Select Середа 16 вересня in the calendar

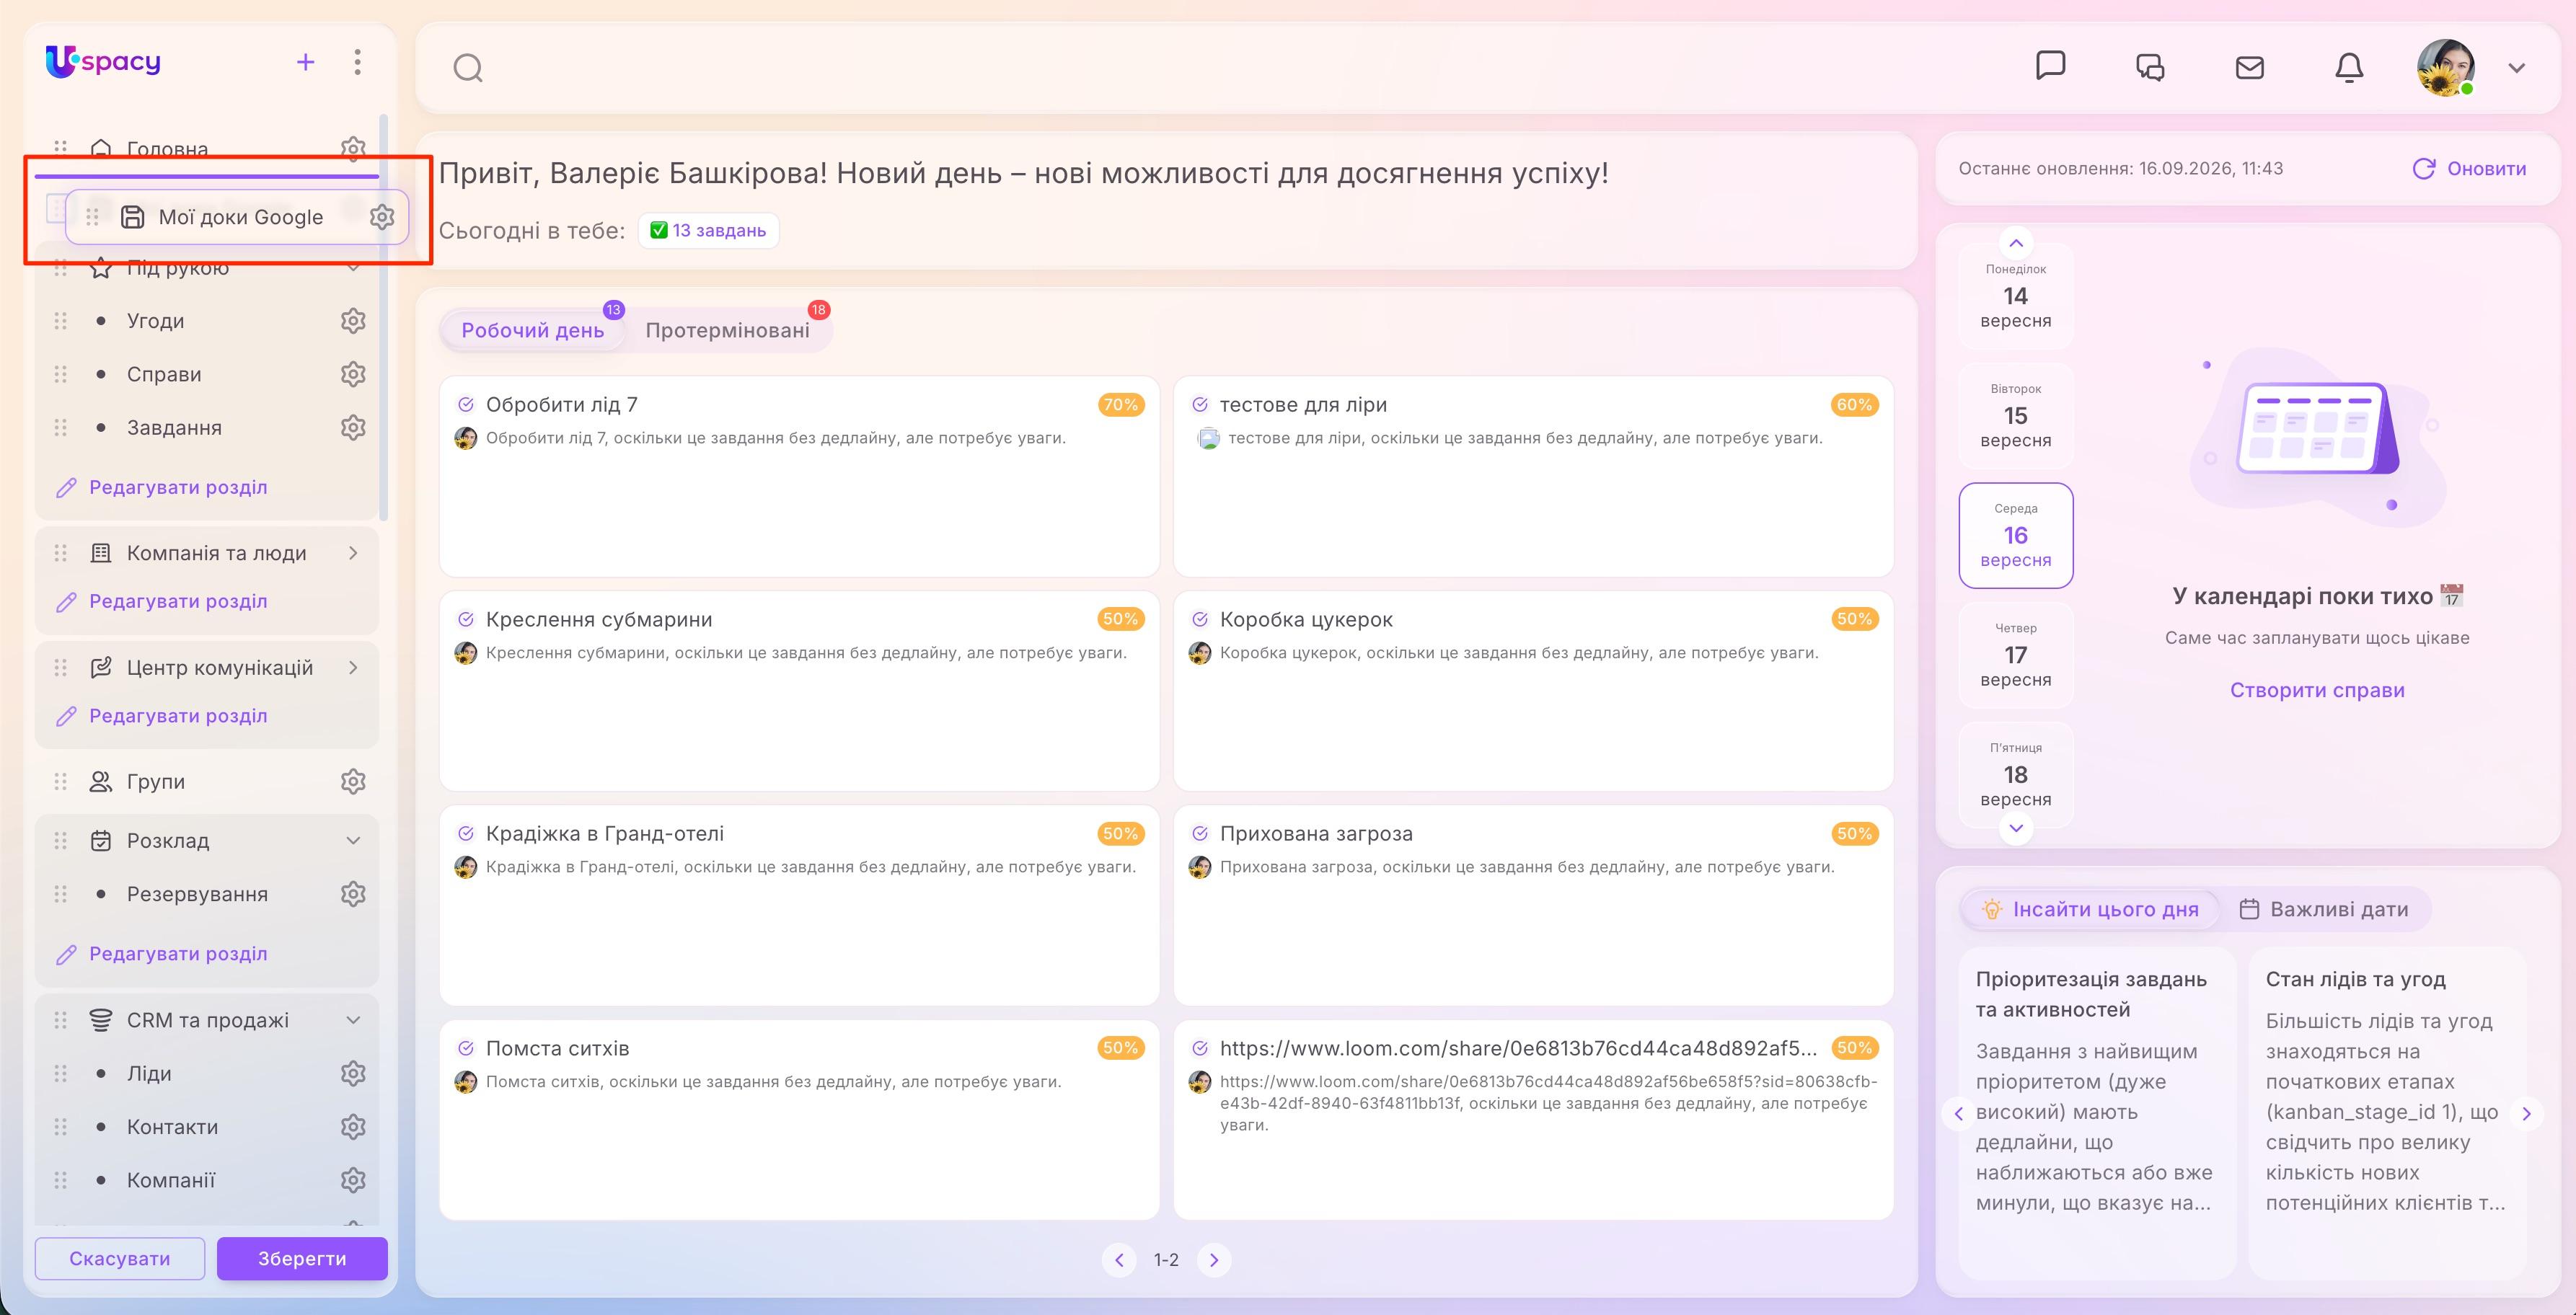2016,535
